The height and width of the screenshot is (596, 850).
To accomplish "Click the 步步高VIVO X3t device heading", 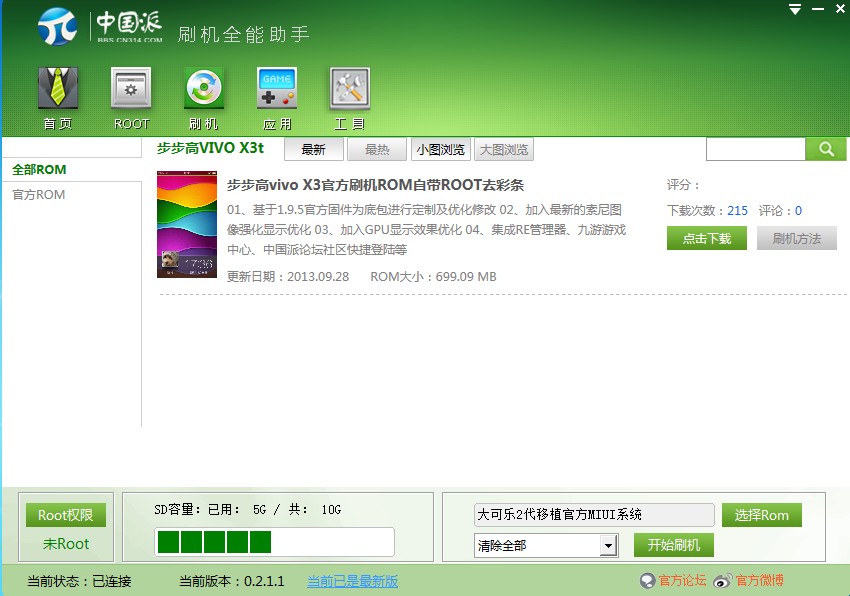I will (x=210, y=148).
